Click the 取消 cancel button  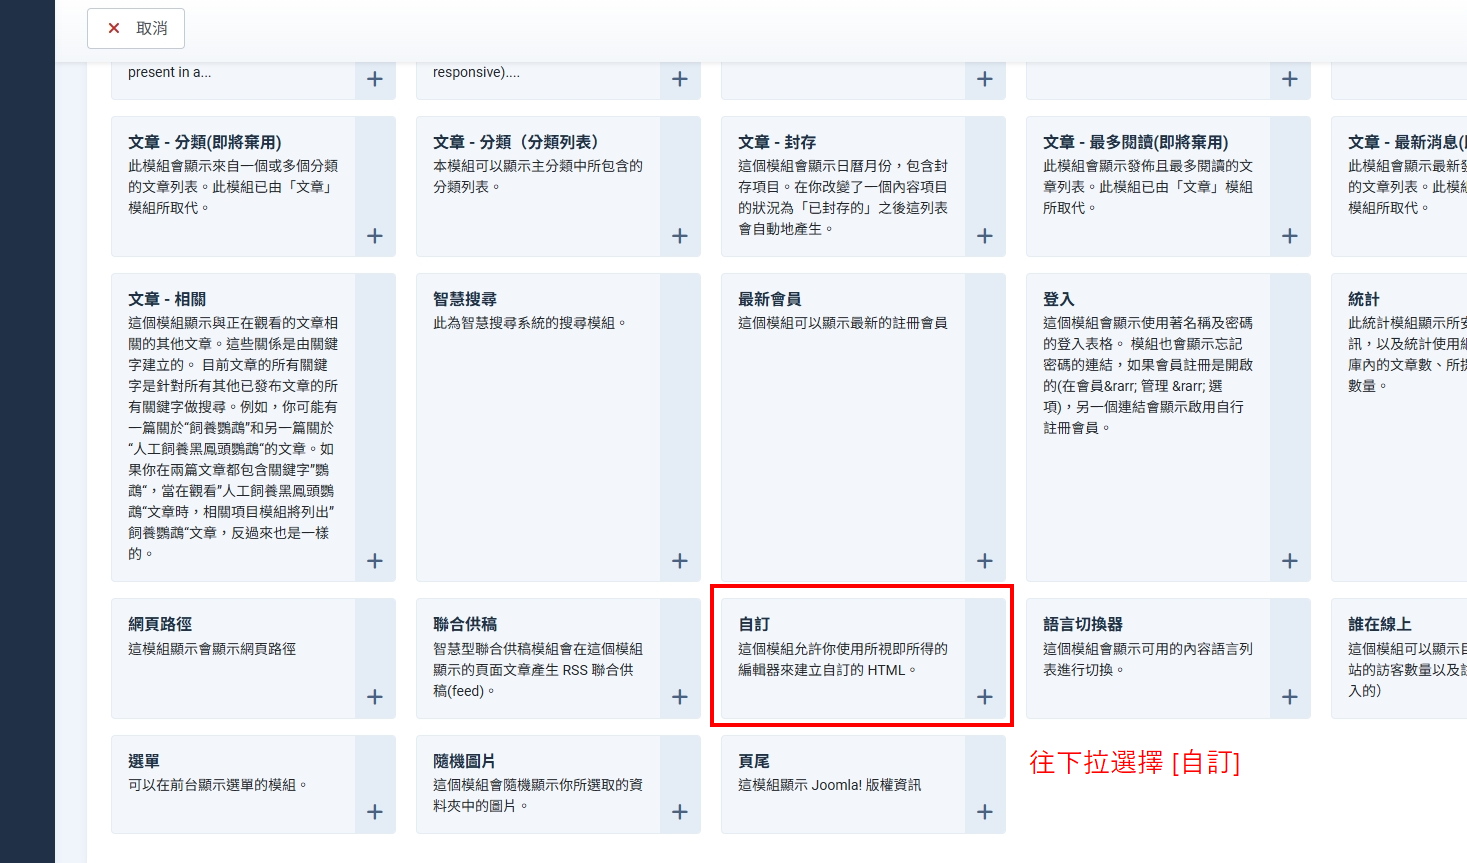136,28
